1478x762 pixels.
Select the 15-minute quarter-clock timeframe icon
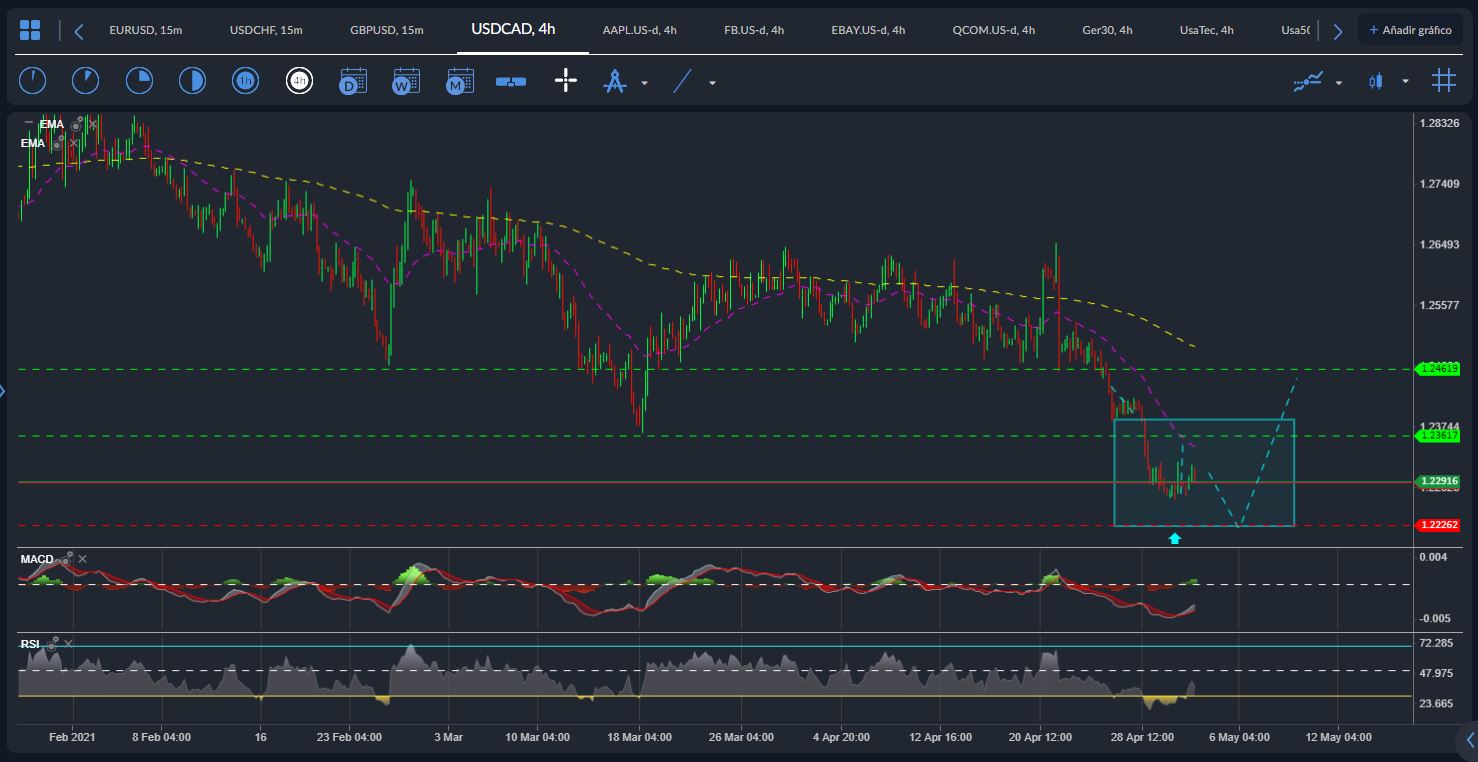139,81
